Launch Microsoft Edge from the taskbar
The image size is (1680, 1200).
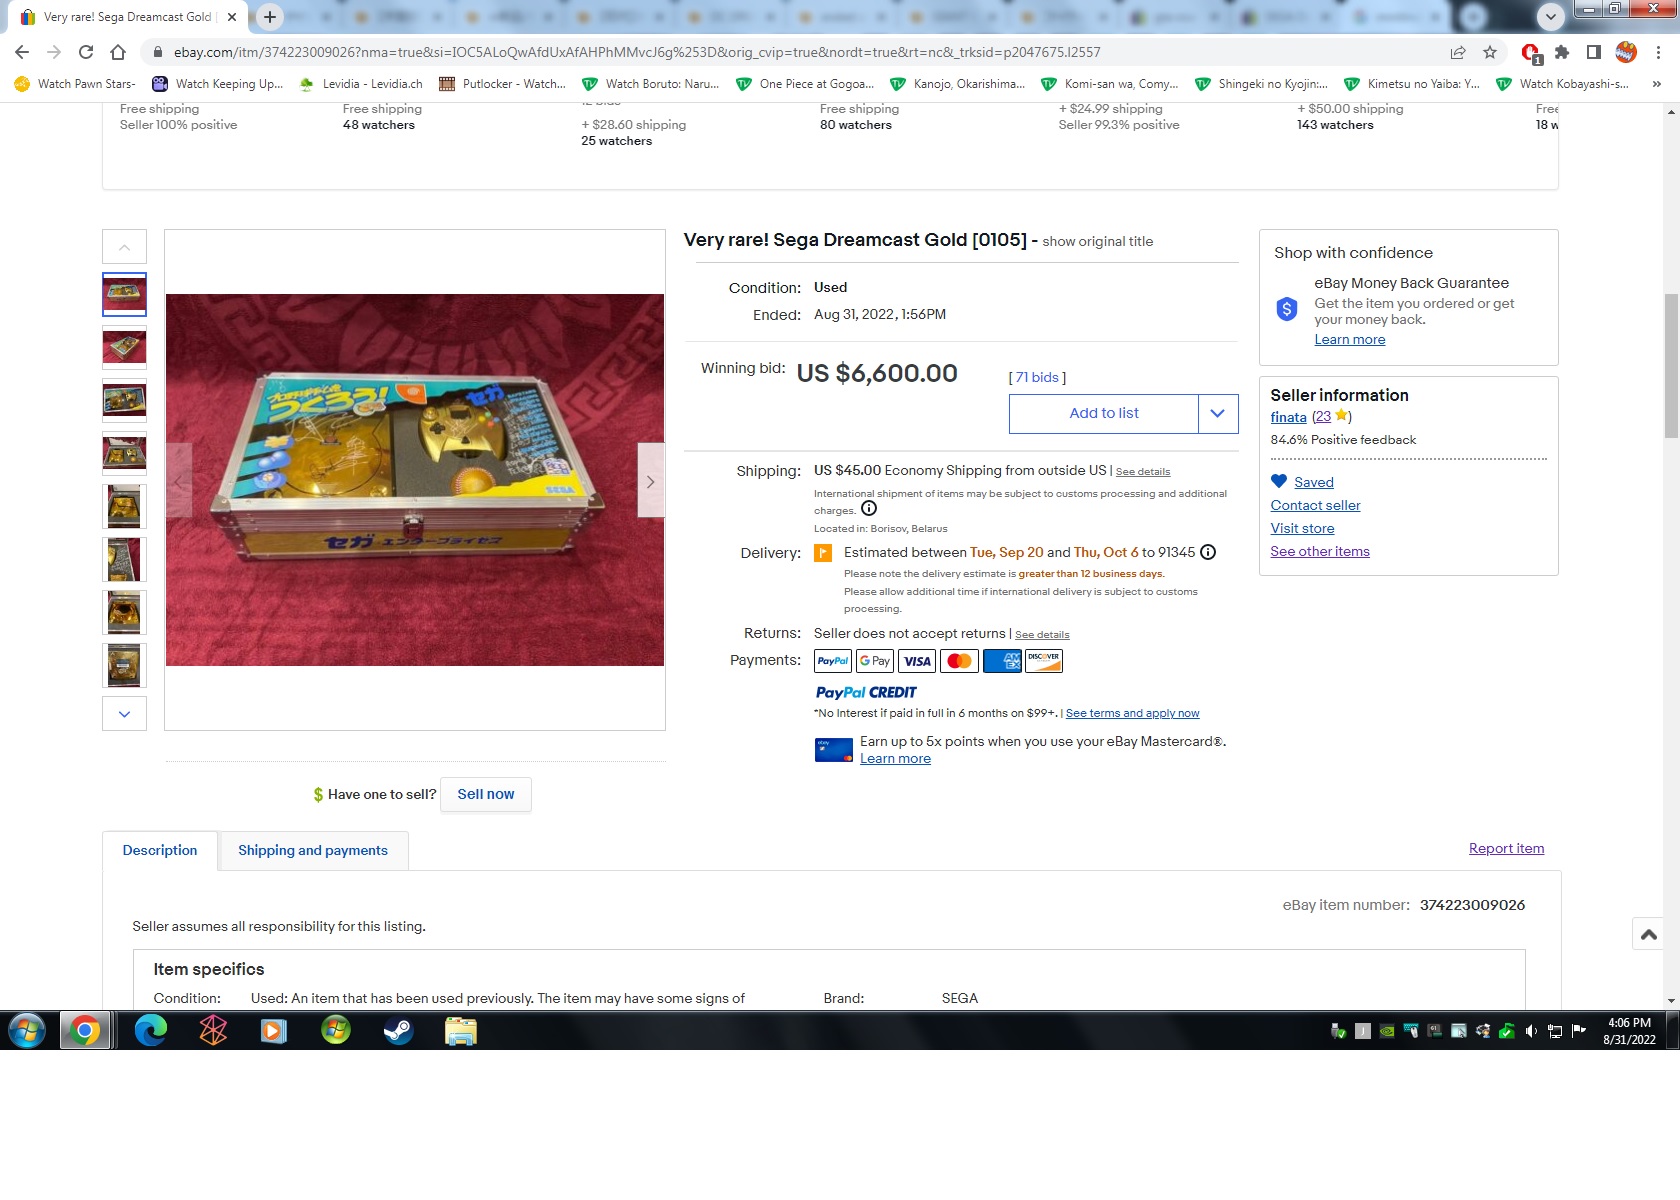tap(150, 1030)
